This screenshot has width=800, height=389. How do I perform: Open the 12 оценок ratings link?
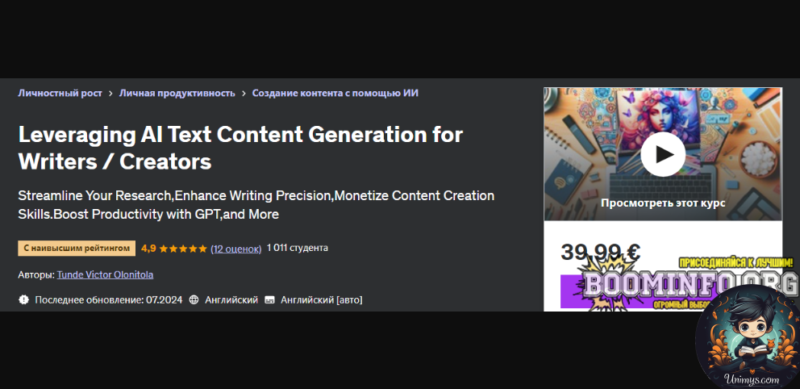pyautogui.click(x=236, y=249)
